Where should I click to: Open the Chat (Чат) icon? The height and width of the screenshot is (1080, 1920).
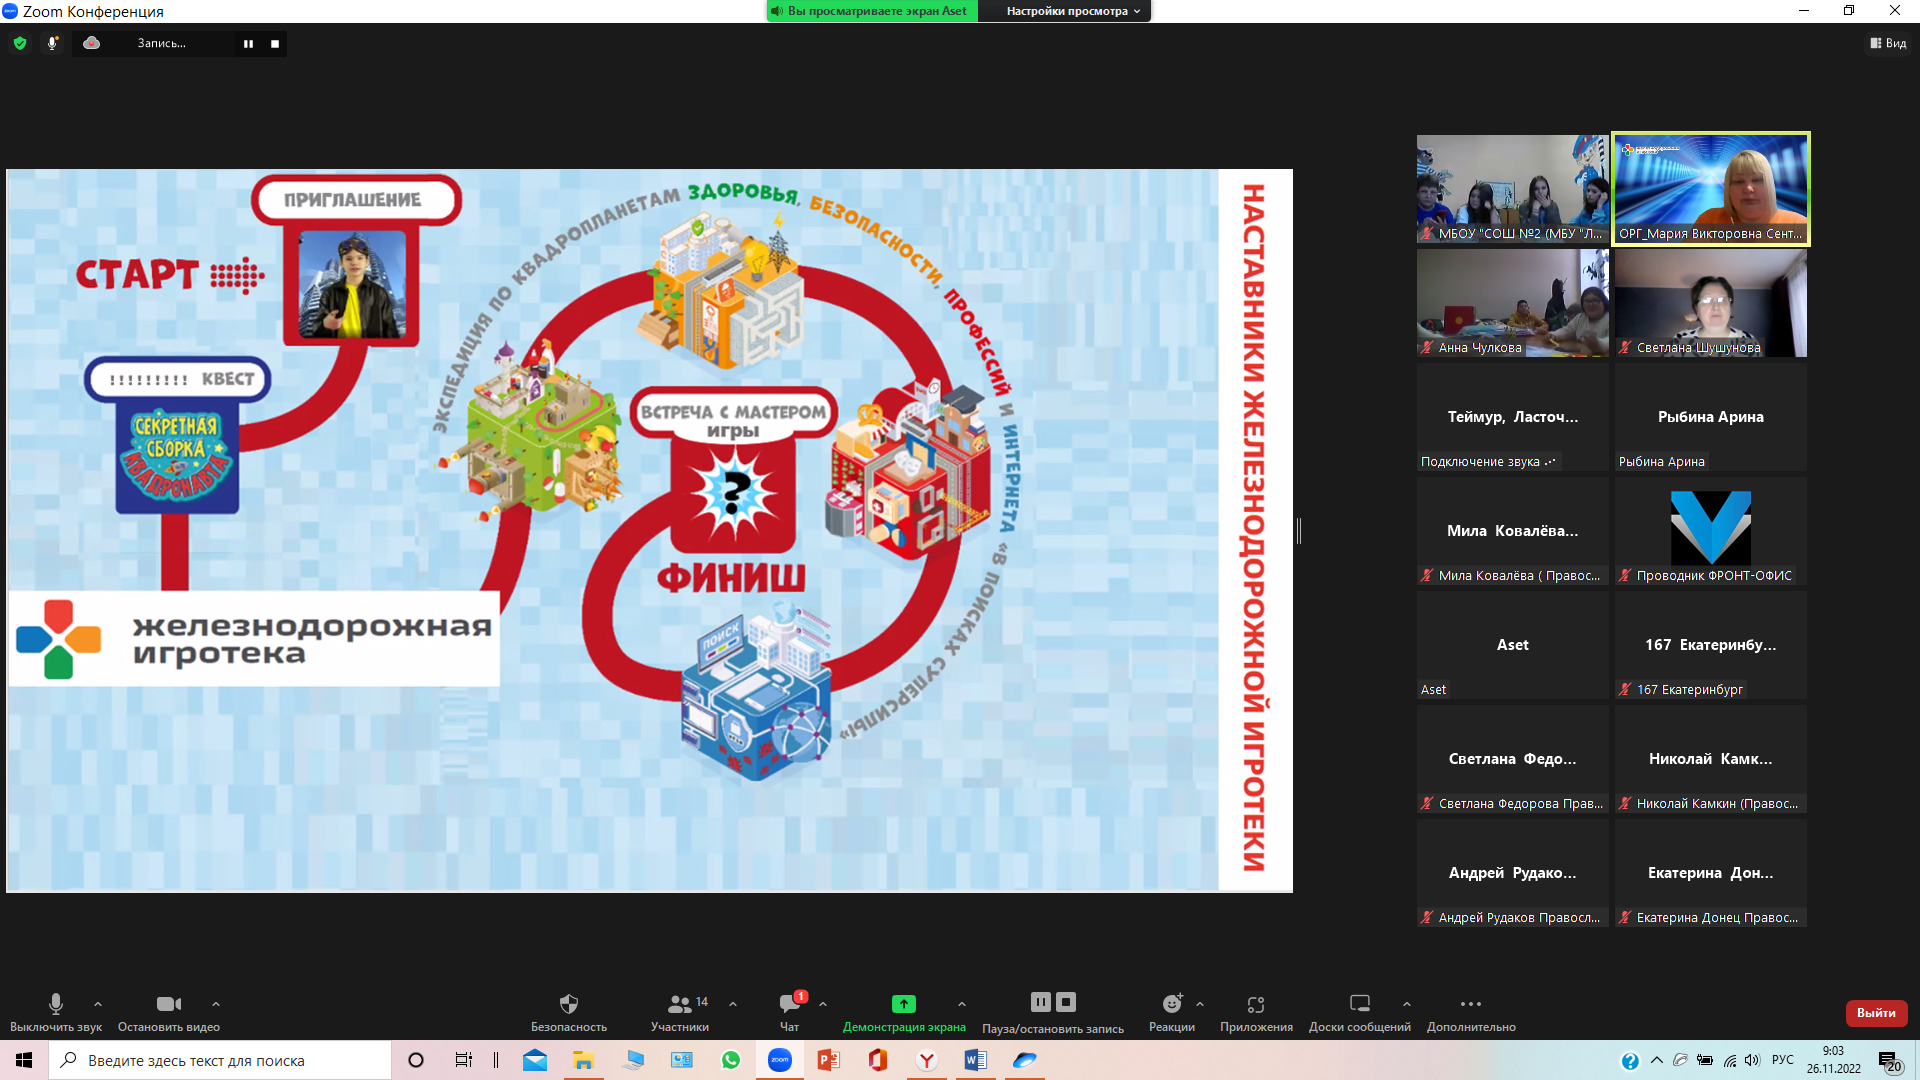pos(789,1003)
